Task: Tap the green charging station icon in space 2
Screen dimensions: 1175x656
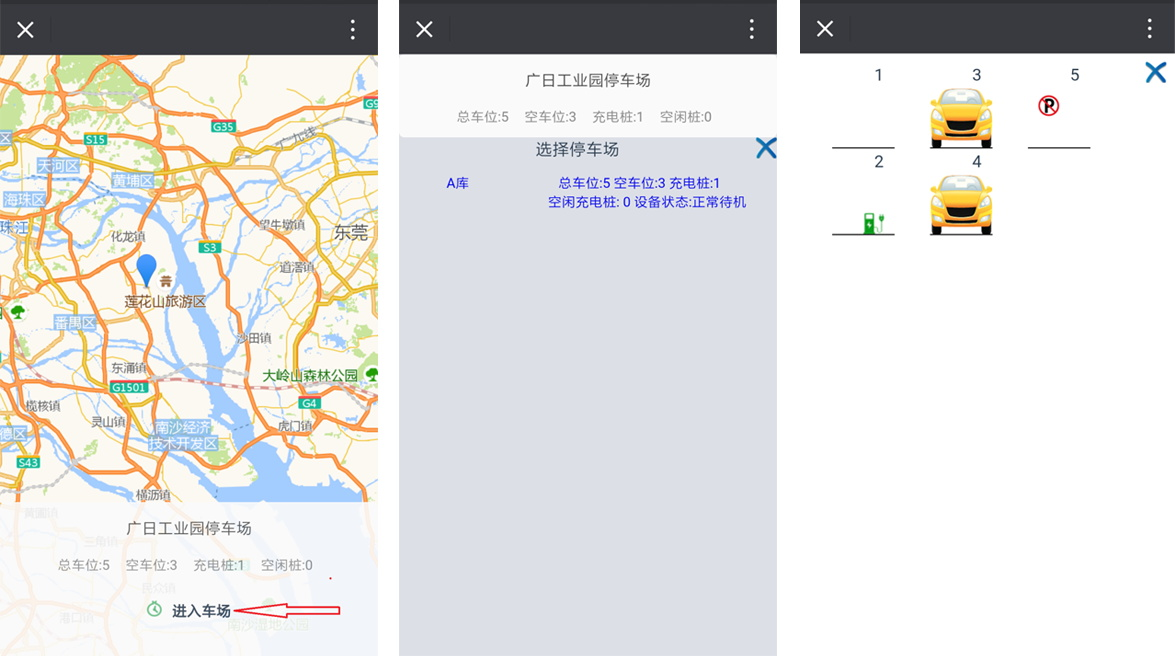Action: pos(873,223)
